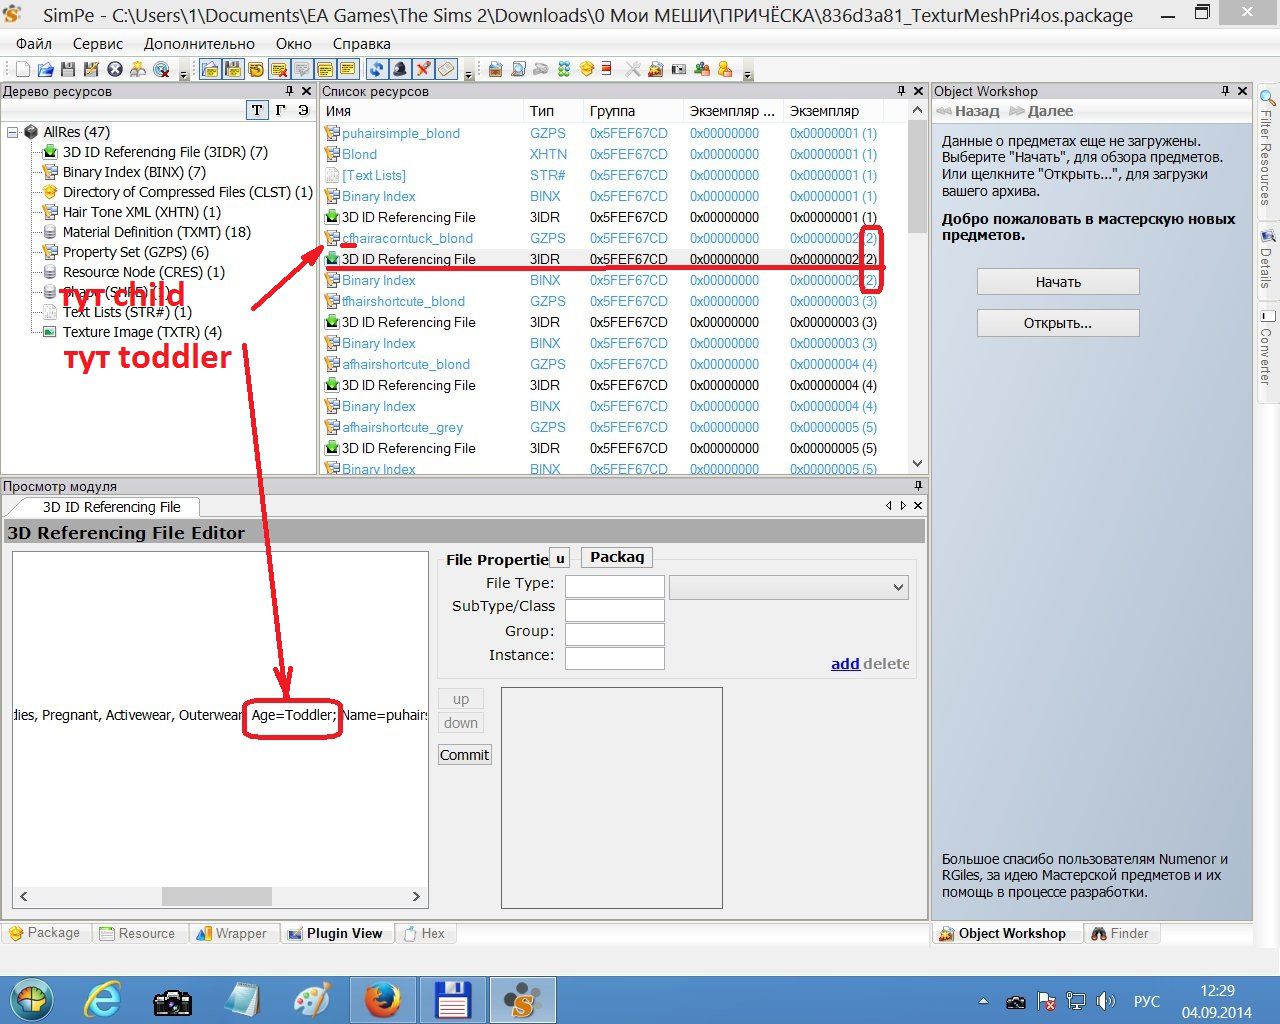Select Directory of Compressed Files (CLST) node

tap(188, 192)
